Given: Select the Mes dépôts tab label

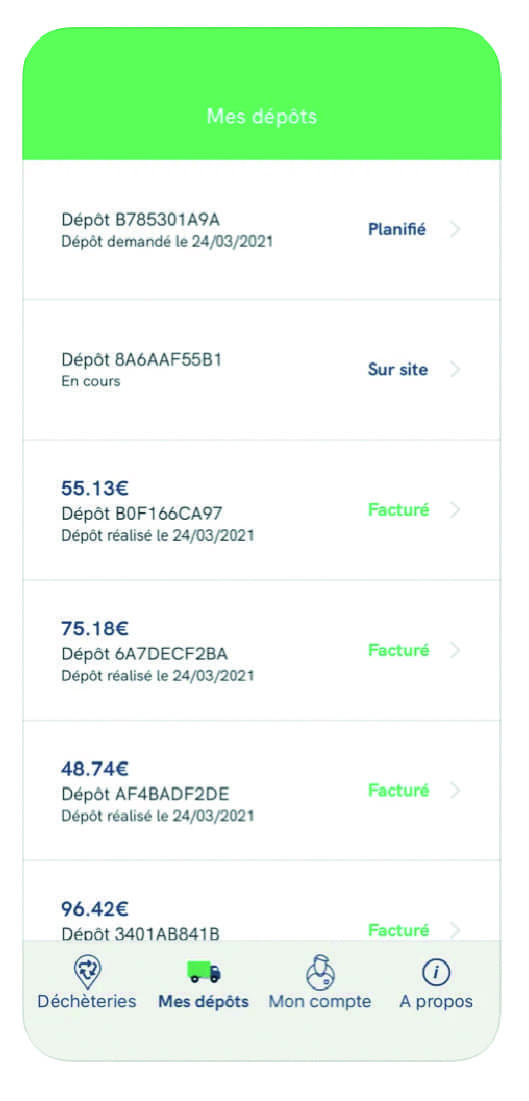Looking at the screenshot, I should coord(204,1001).
